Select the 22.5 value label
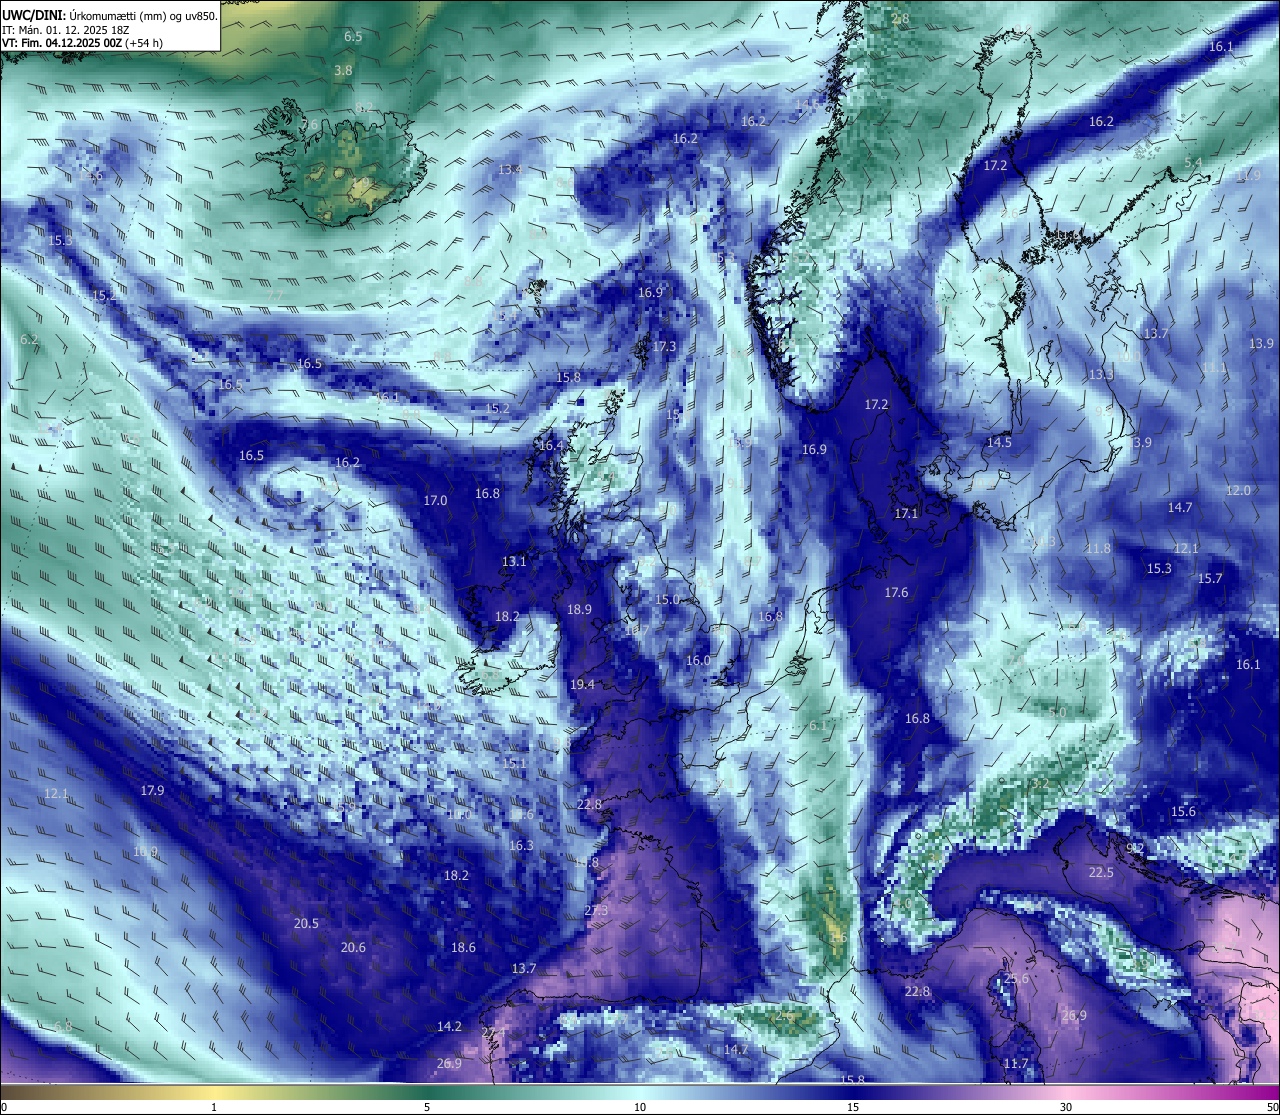Image resolution: width=1280 pixels, height=1115 pixels. coord(1101,872)
